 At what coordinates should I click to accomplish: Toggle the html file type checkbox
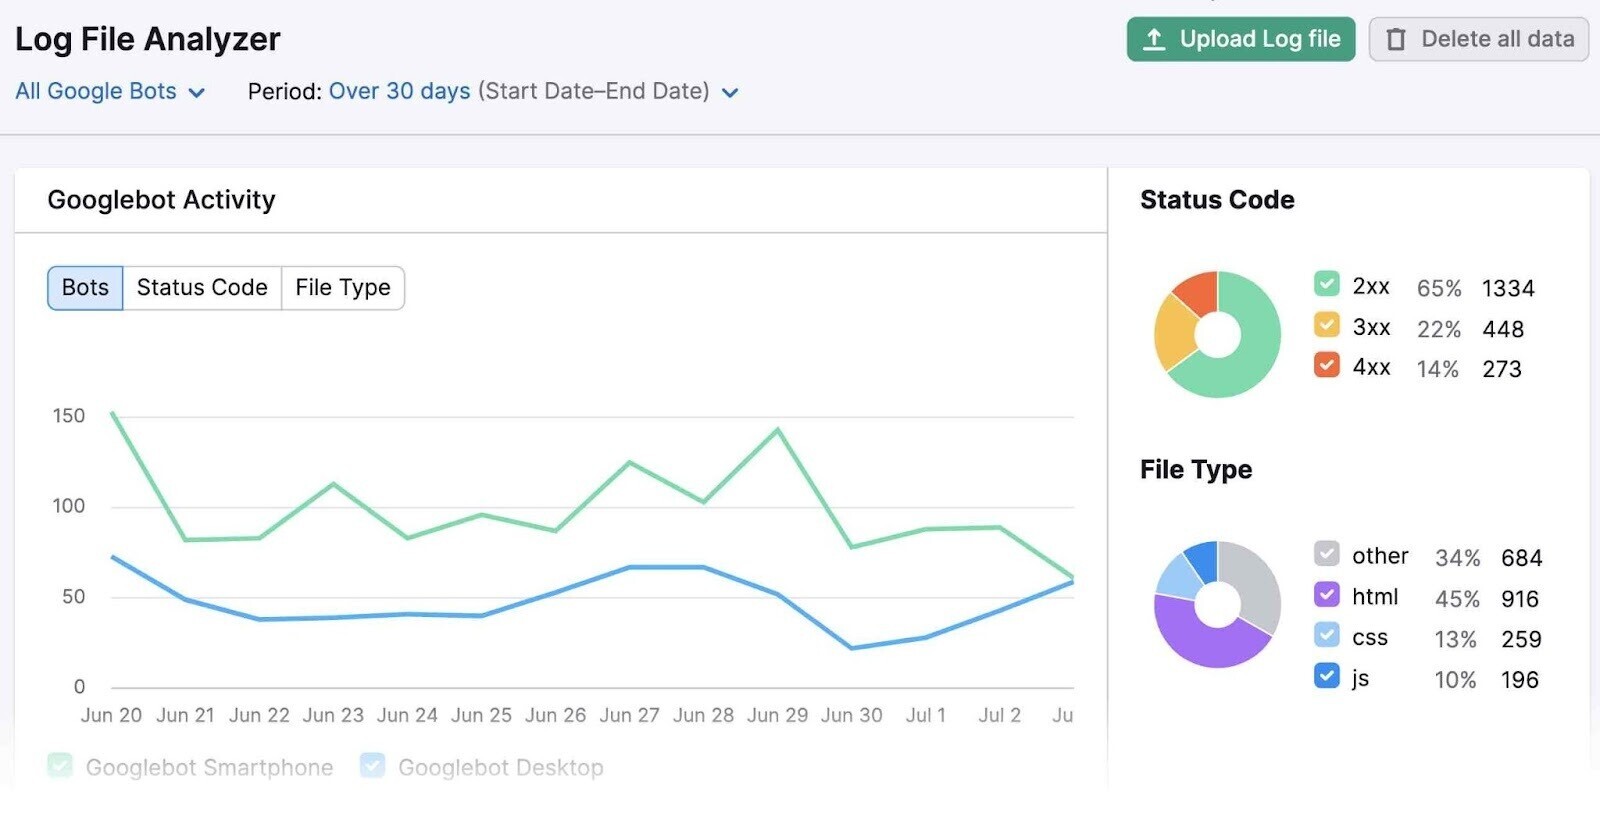1326,595
